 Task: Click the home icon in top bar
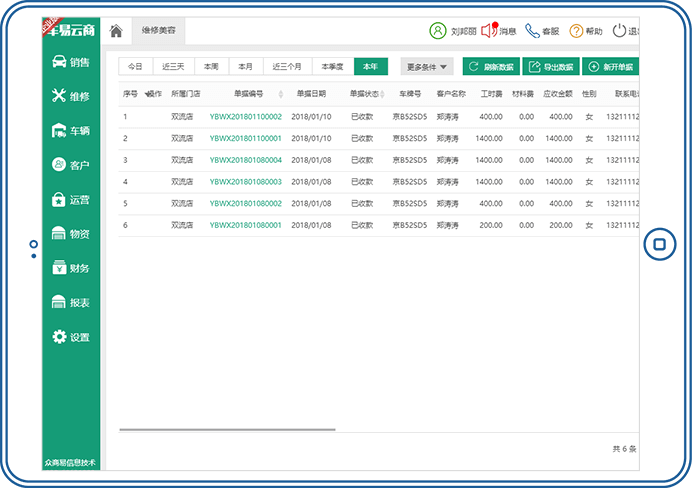(116, 31)
